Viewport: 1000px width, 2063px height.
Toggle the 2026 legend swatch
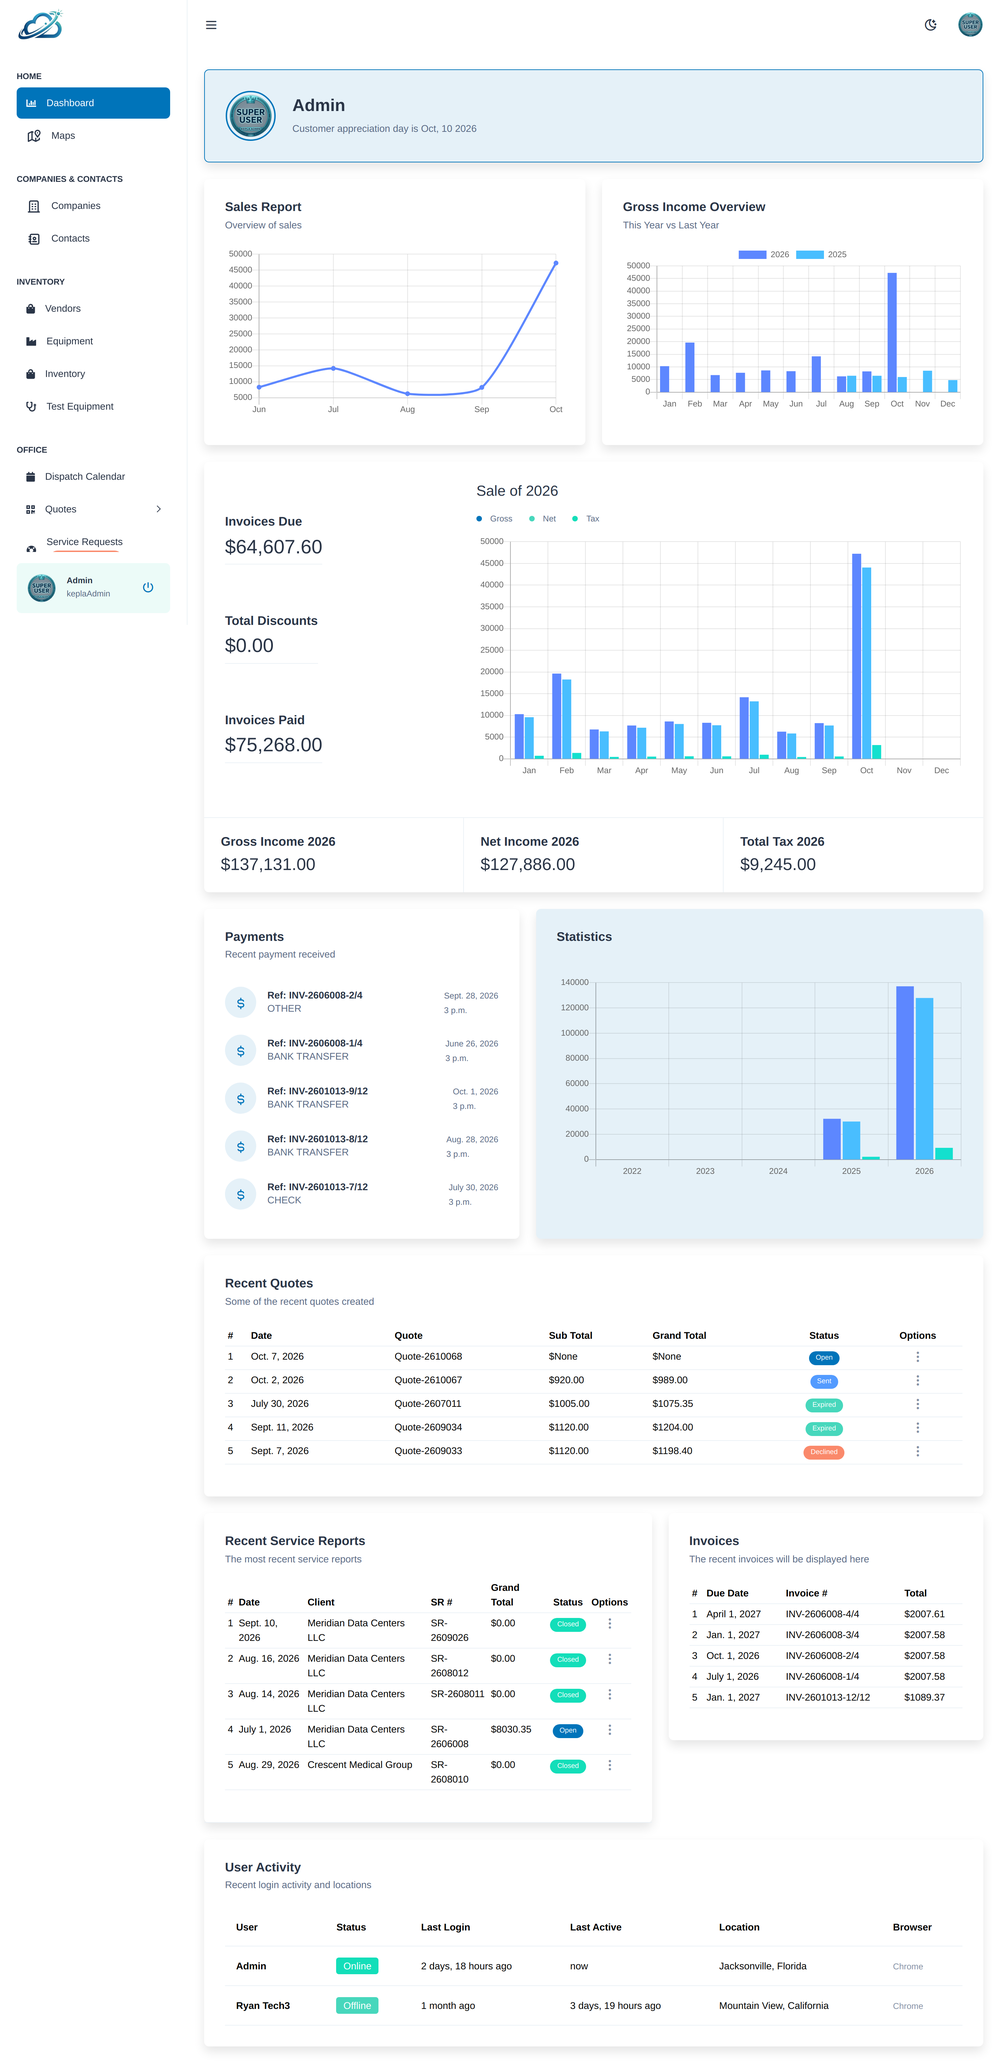click(x=752, y=255)
